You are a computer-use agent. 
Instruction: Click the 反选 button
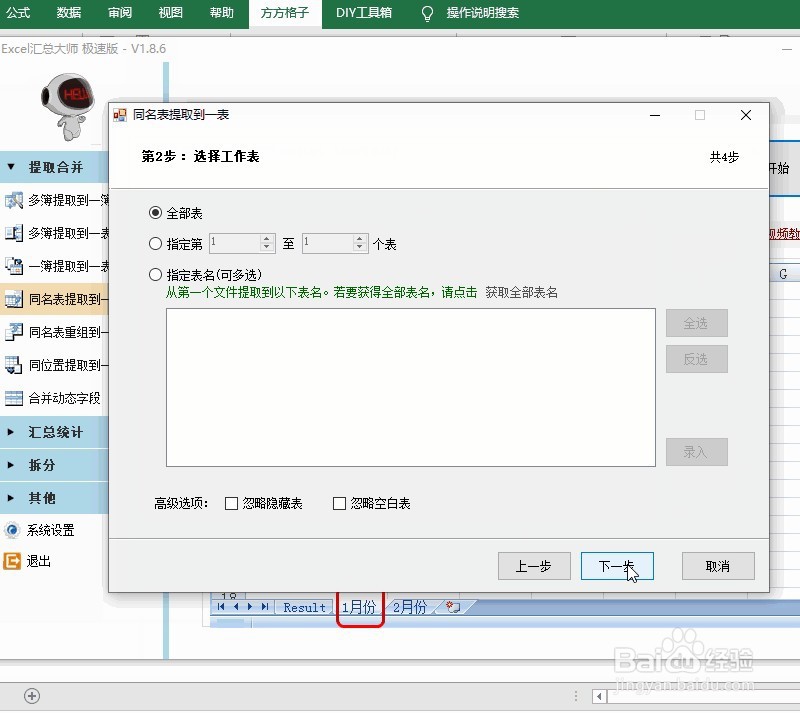pyautogui.click(x=696, y=359)
